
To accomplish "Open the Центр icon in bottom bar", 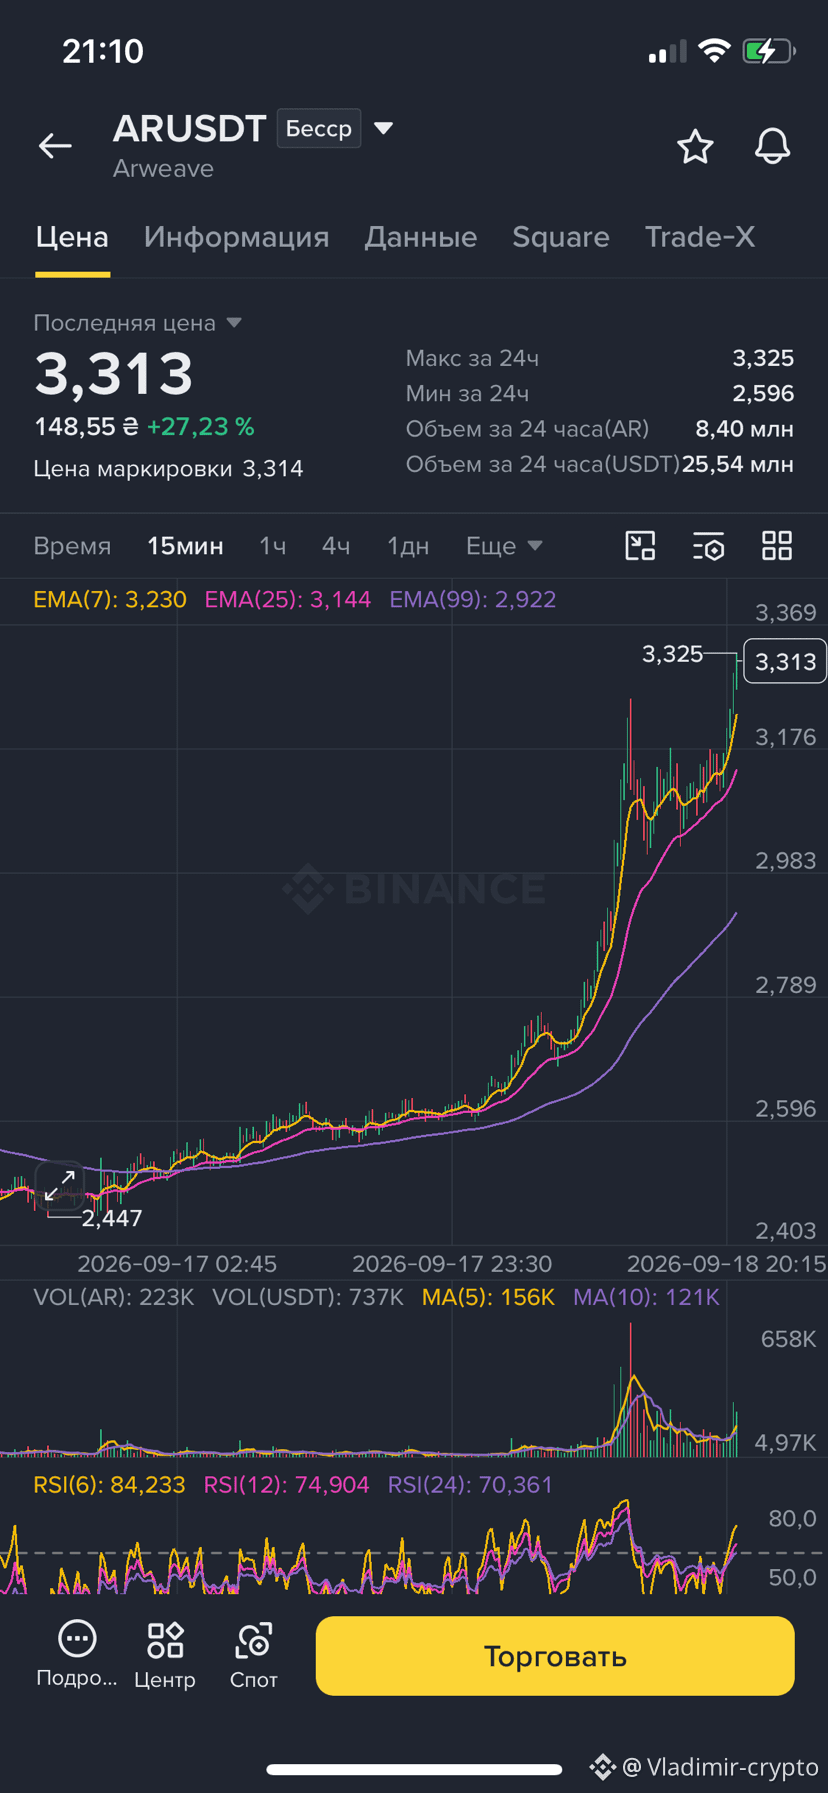I will coord(165,1657).
